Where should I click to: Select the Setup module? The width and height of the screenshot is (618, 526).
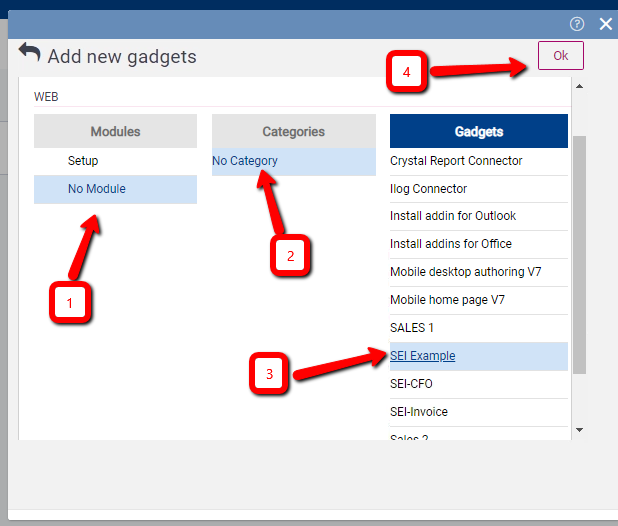tap(83, 161)
